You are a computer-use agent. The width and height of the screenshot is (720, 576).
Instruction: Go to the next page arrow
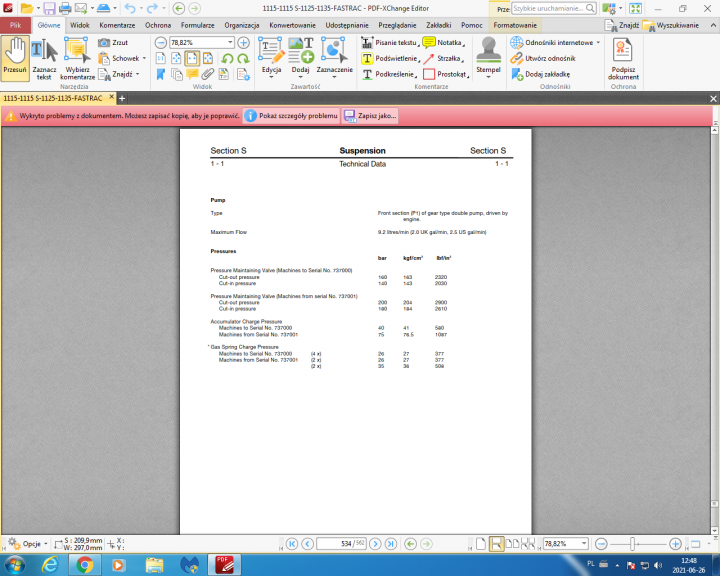[x=375, y=543]
